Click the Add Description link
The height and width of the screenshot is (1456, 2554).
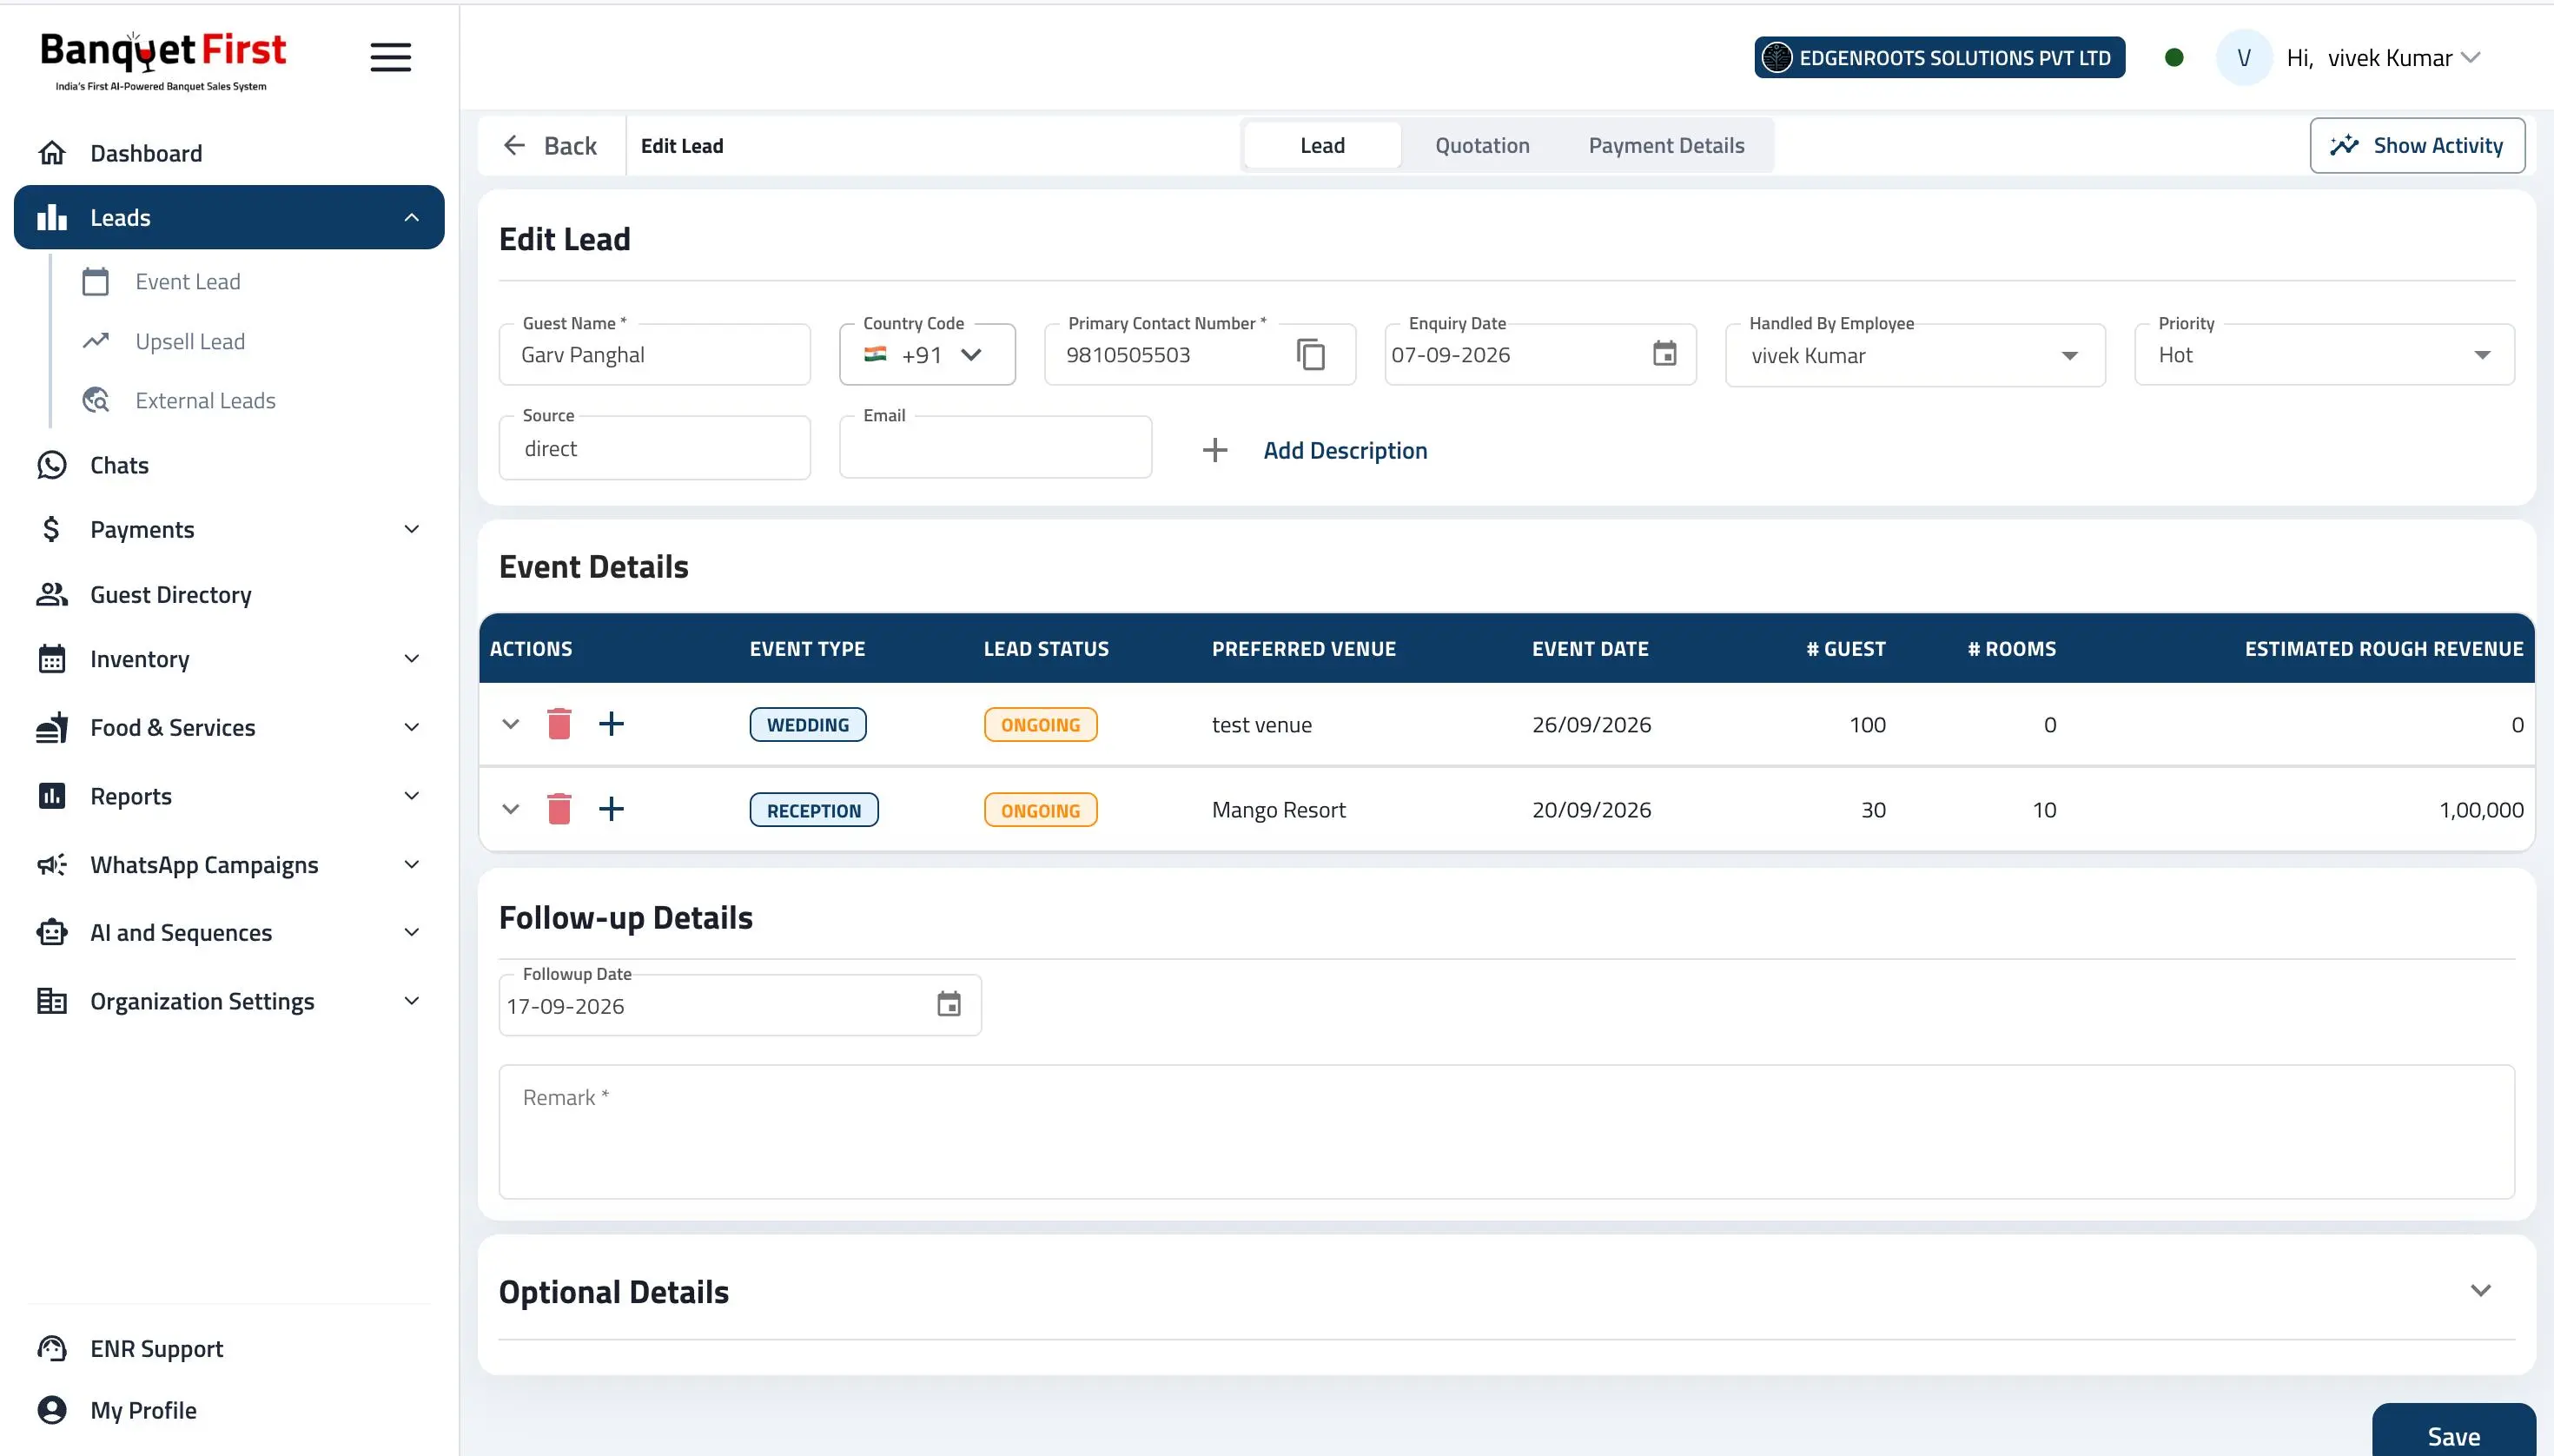(1345, 450)
